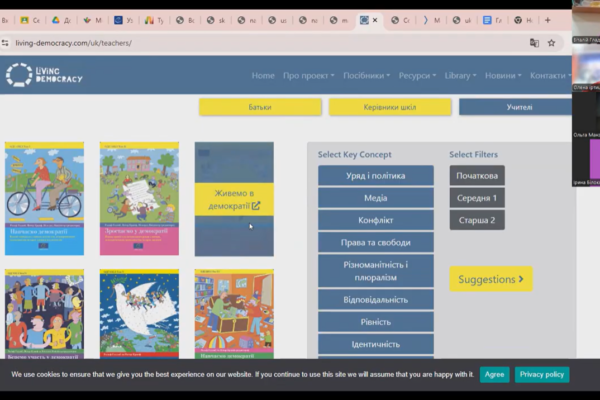The height and width of the screenshot is (400, 600).
Task: Open a new browser tab with plus icon
Action: pyautogui.click(x=547, y=20)
